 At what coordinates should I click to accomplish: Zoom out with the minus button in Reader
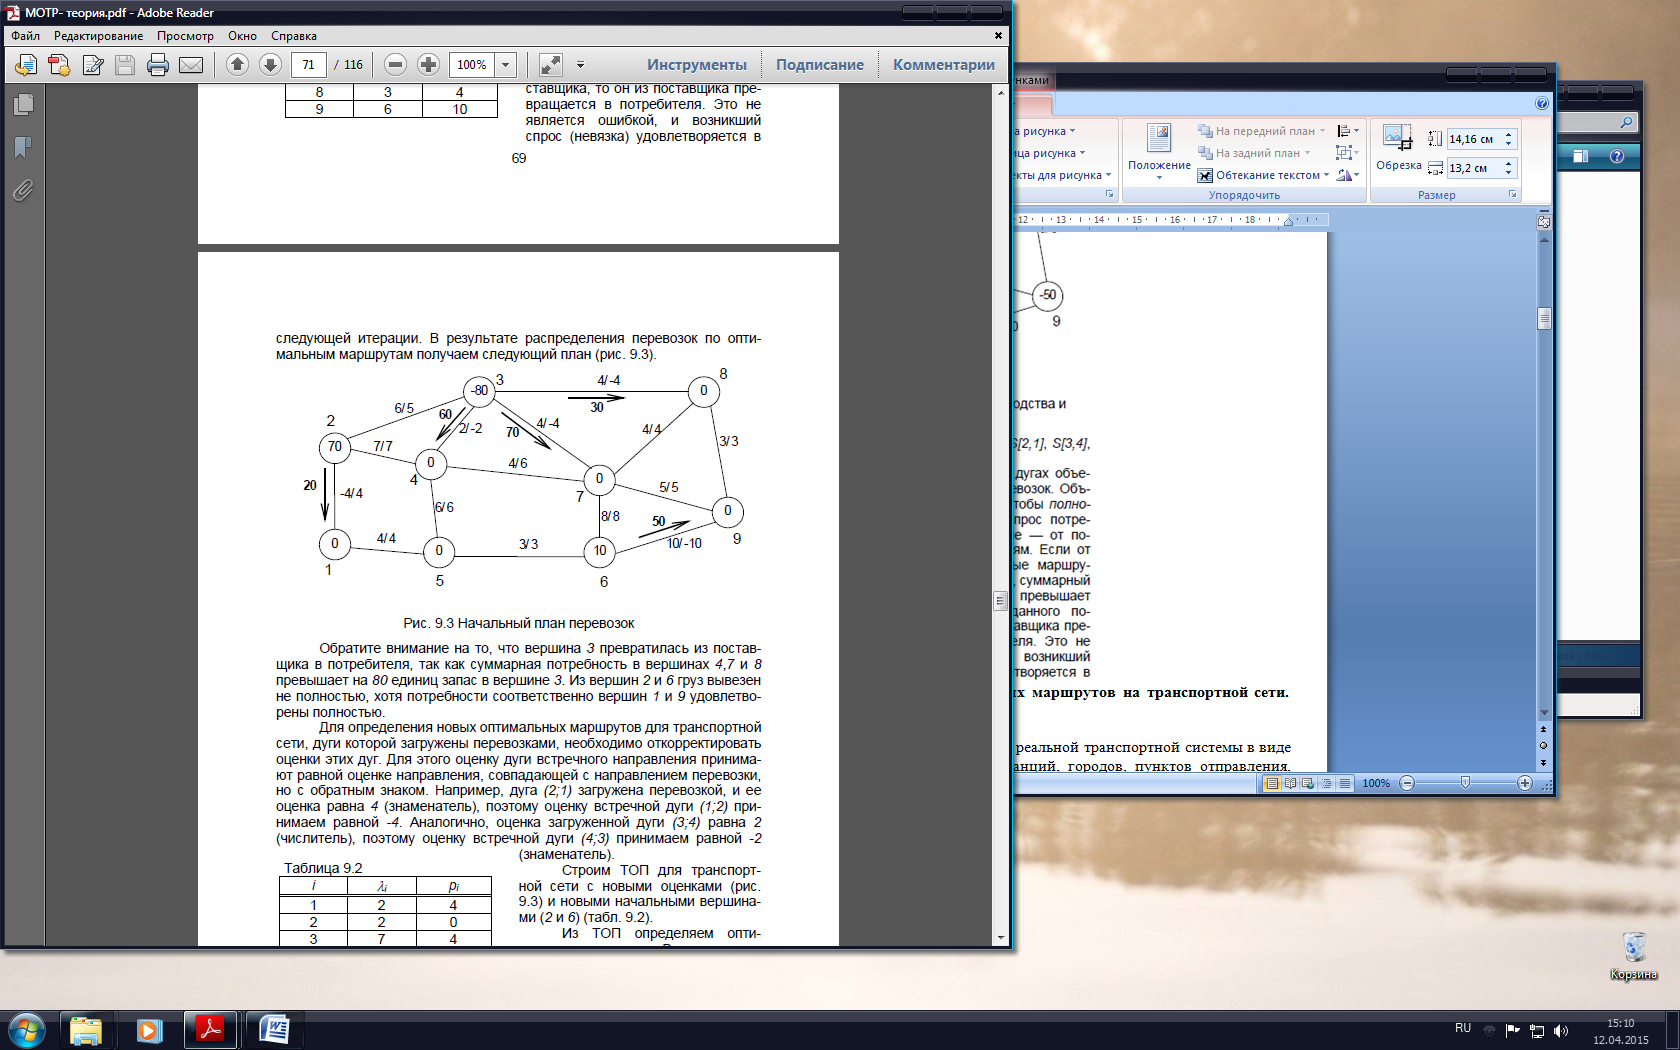(x=395, y=64)
